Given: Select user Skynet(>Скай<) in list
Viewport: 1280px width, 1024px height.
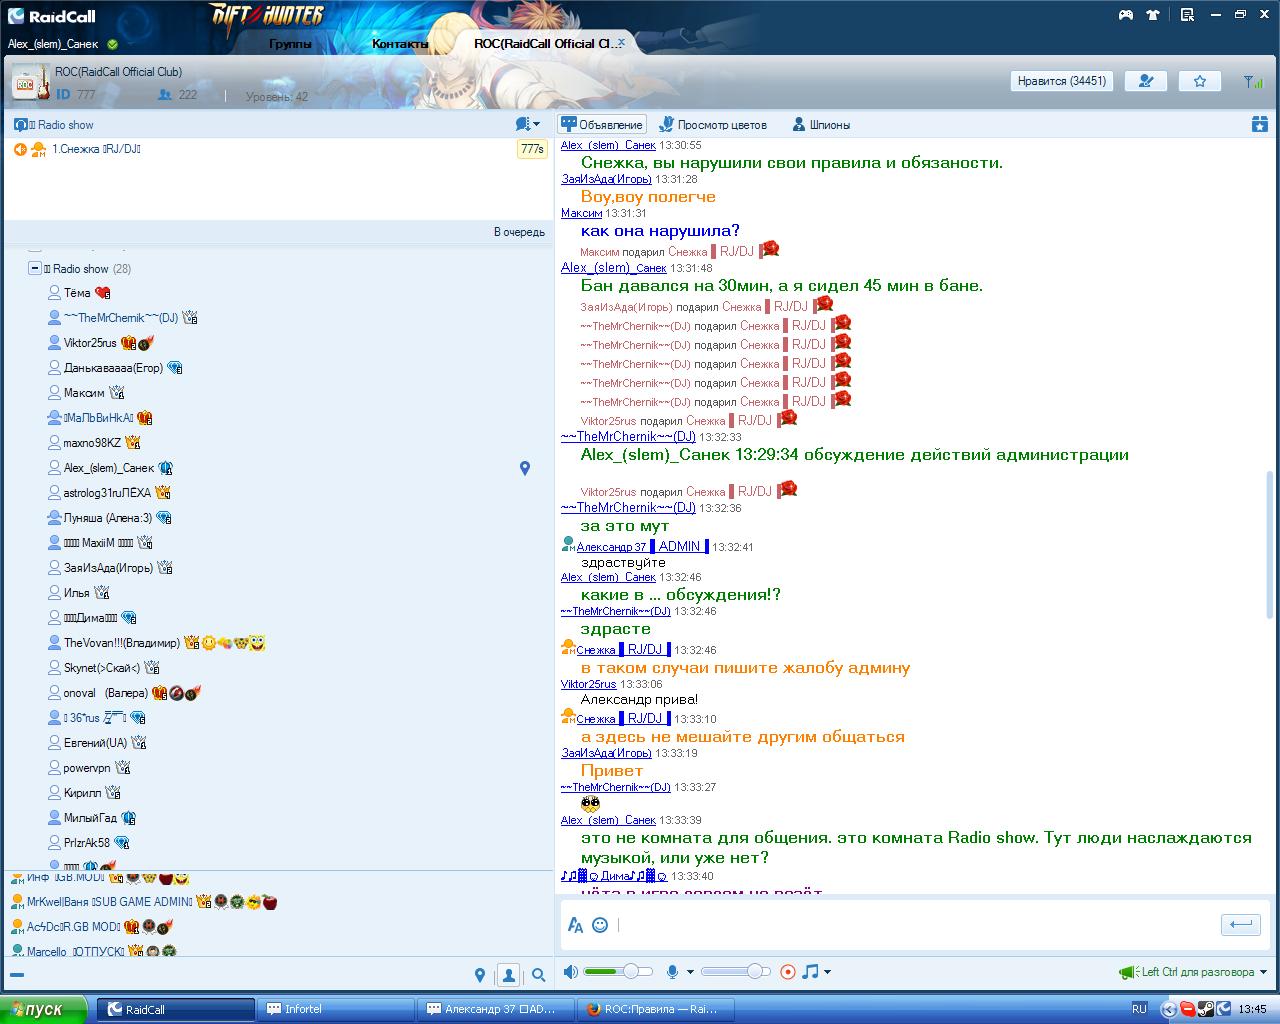Looking at the screenshot, I should point(102,668).
